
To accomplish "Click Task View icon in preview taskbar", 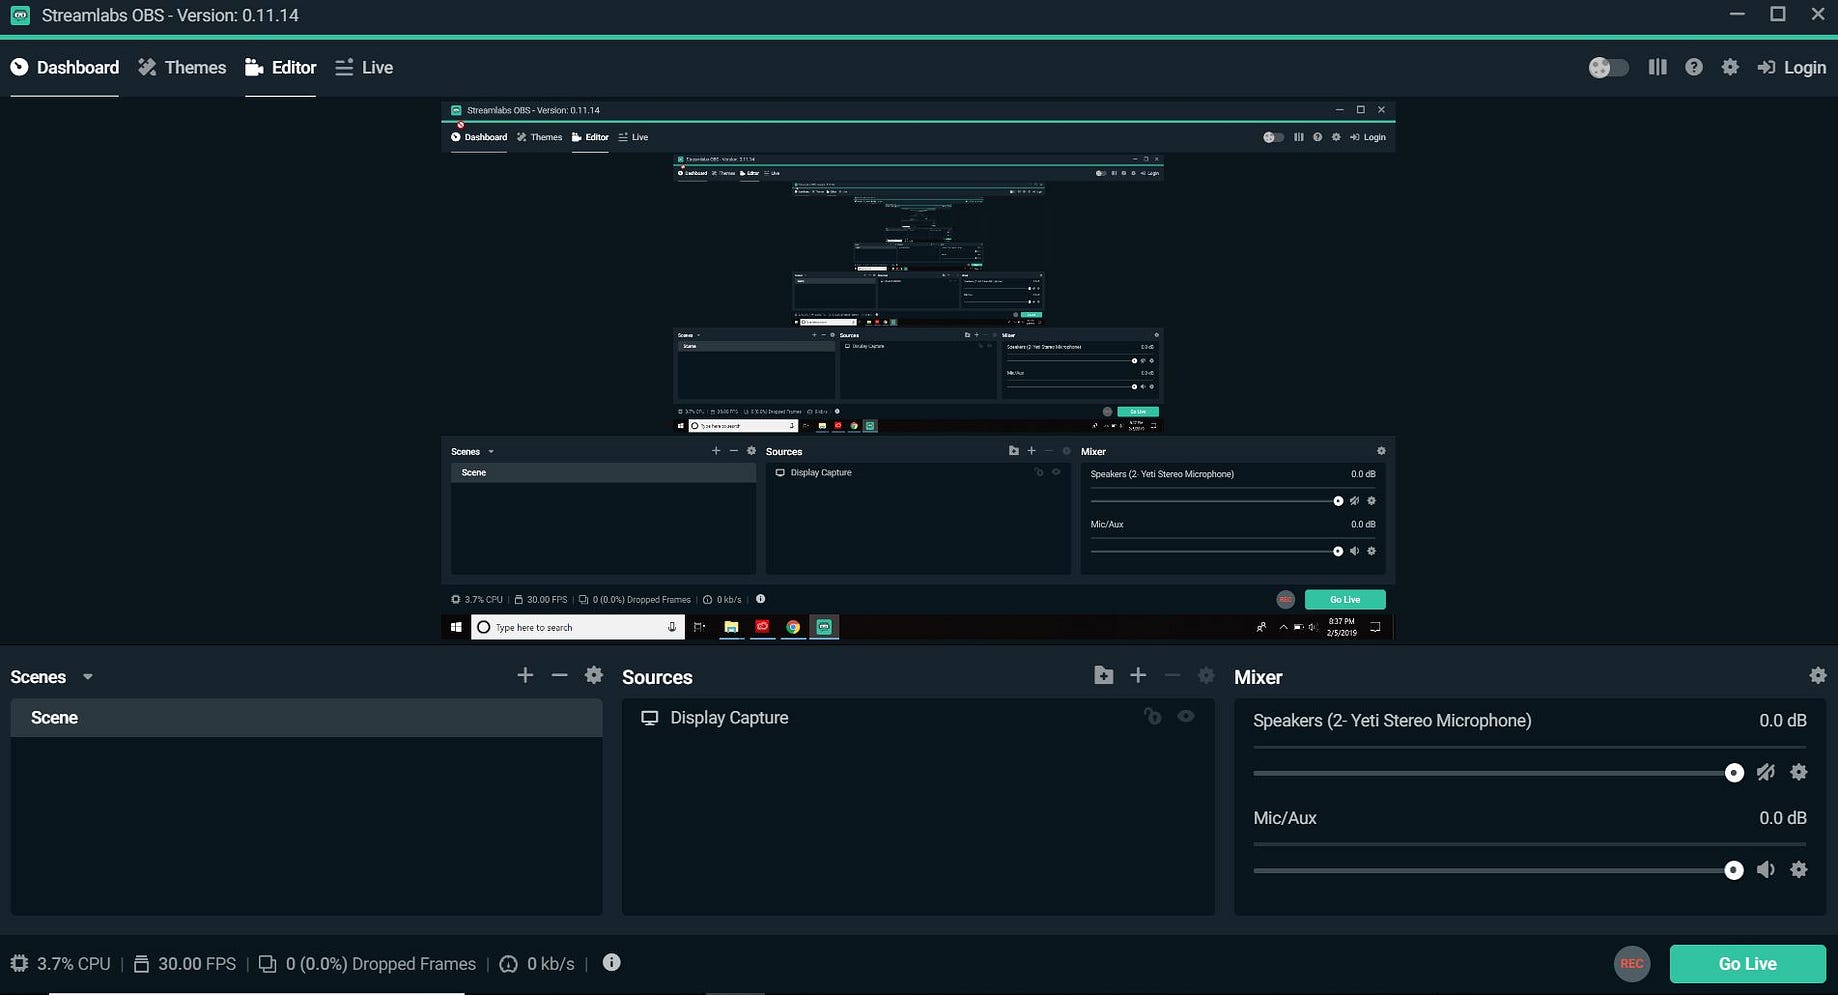I will [699, 627].
